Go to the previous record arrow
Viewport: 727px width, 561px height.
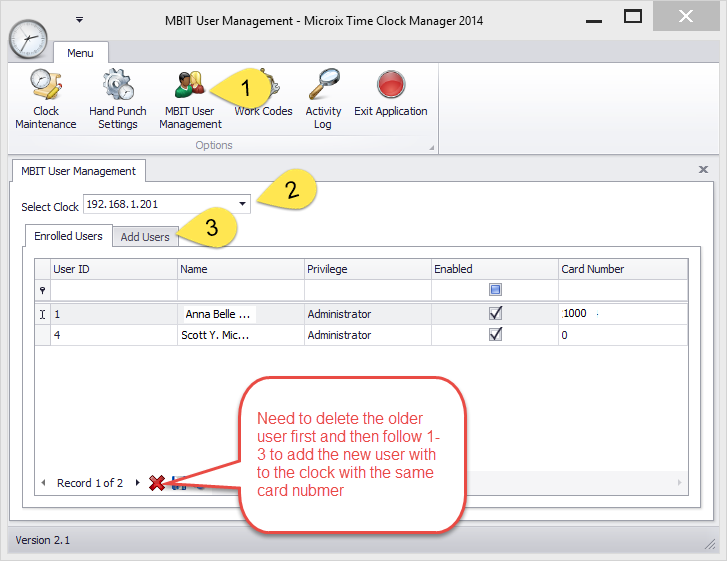pyautogui.click(x=44, y=483)
